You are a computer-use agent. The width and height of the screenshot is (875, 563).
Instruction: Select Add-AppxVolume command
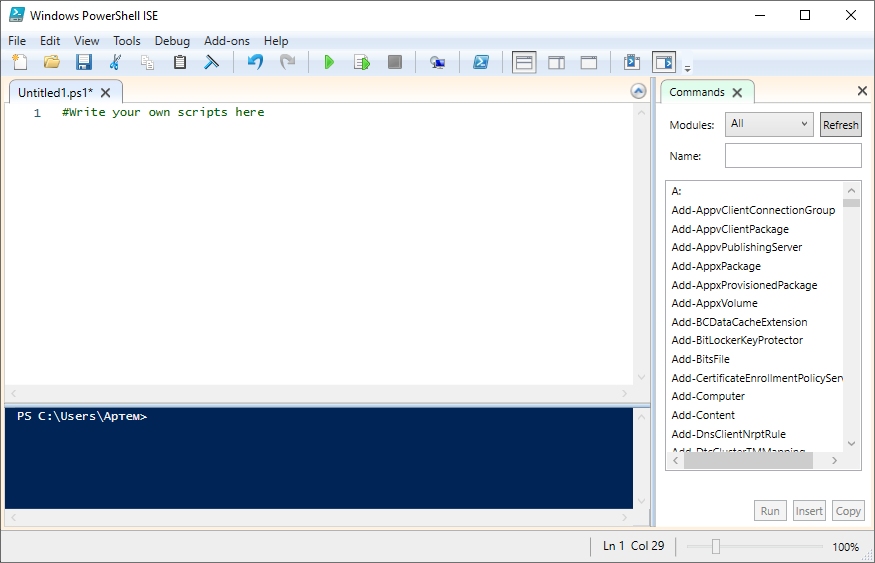coord(714,303)
